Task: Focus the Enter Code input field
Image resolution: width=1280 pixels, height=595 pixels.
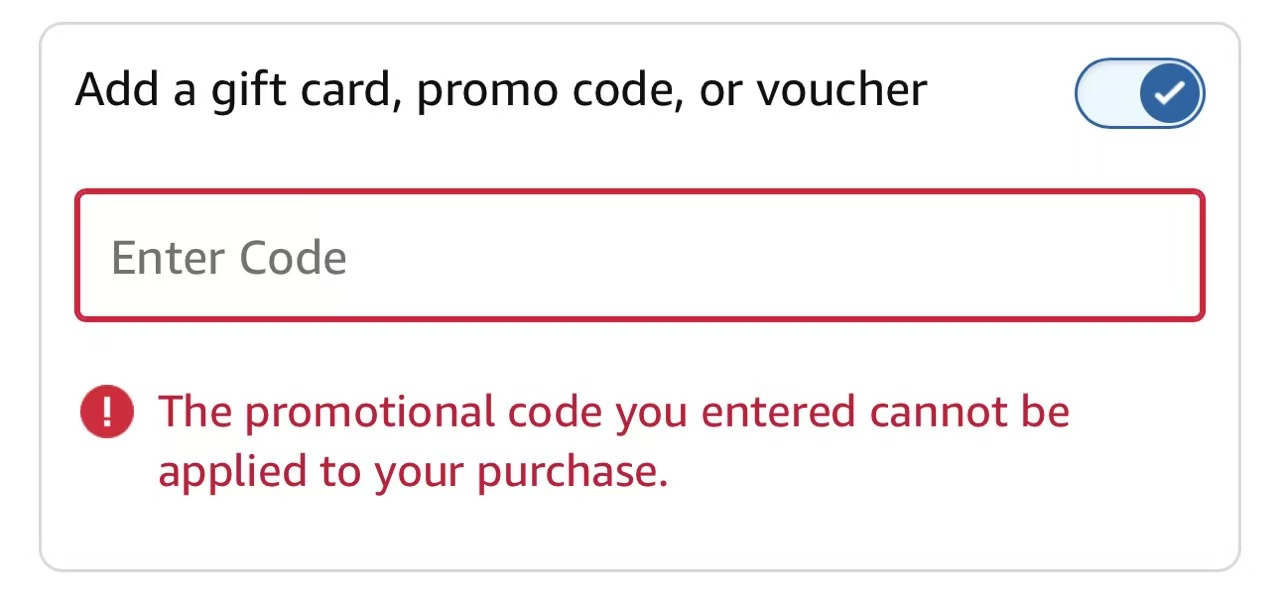Action: point(640,256)
